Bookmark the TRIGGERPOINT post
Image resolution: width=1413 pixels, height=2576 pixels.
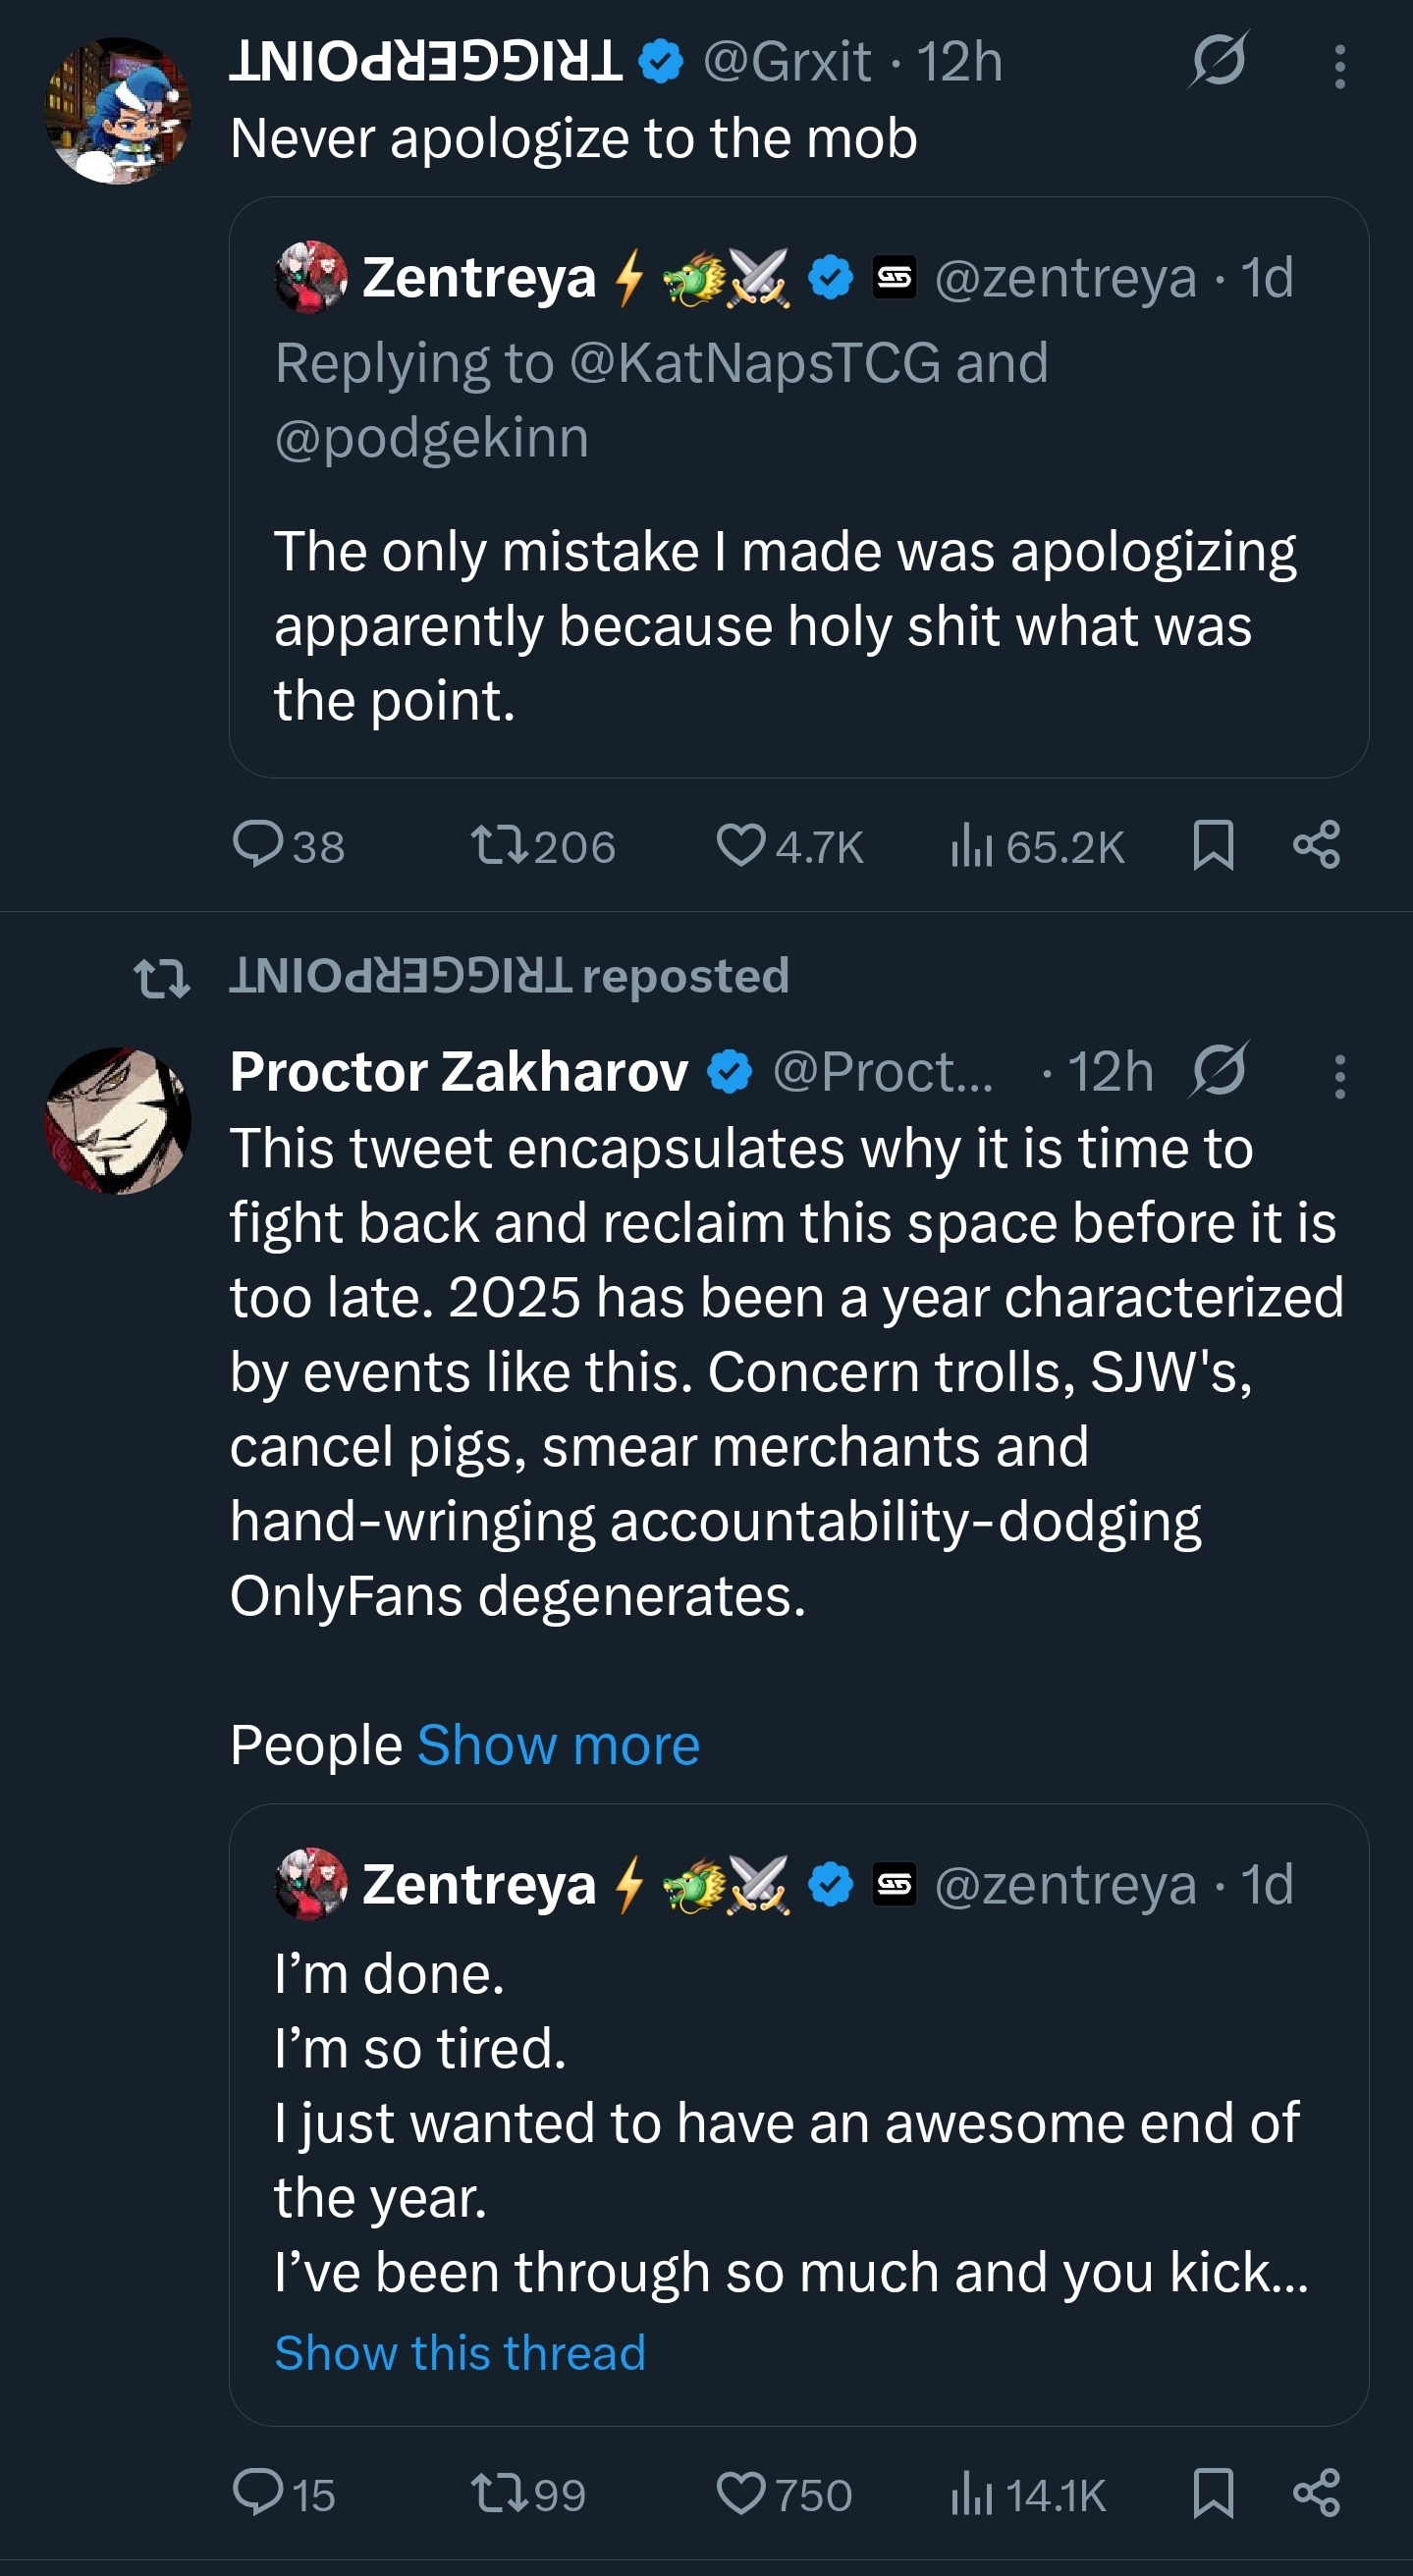point(1213,845)
